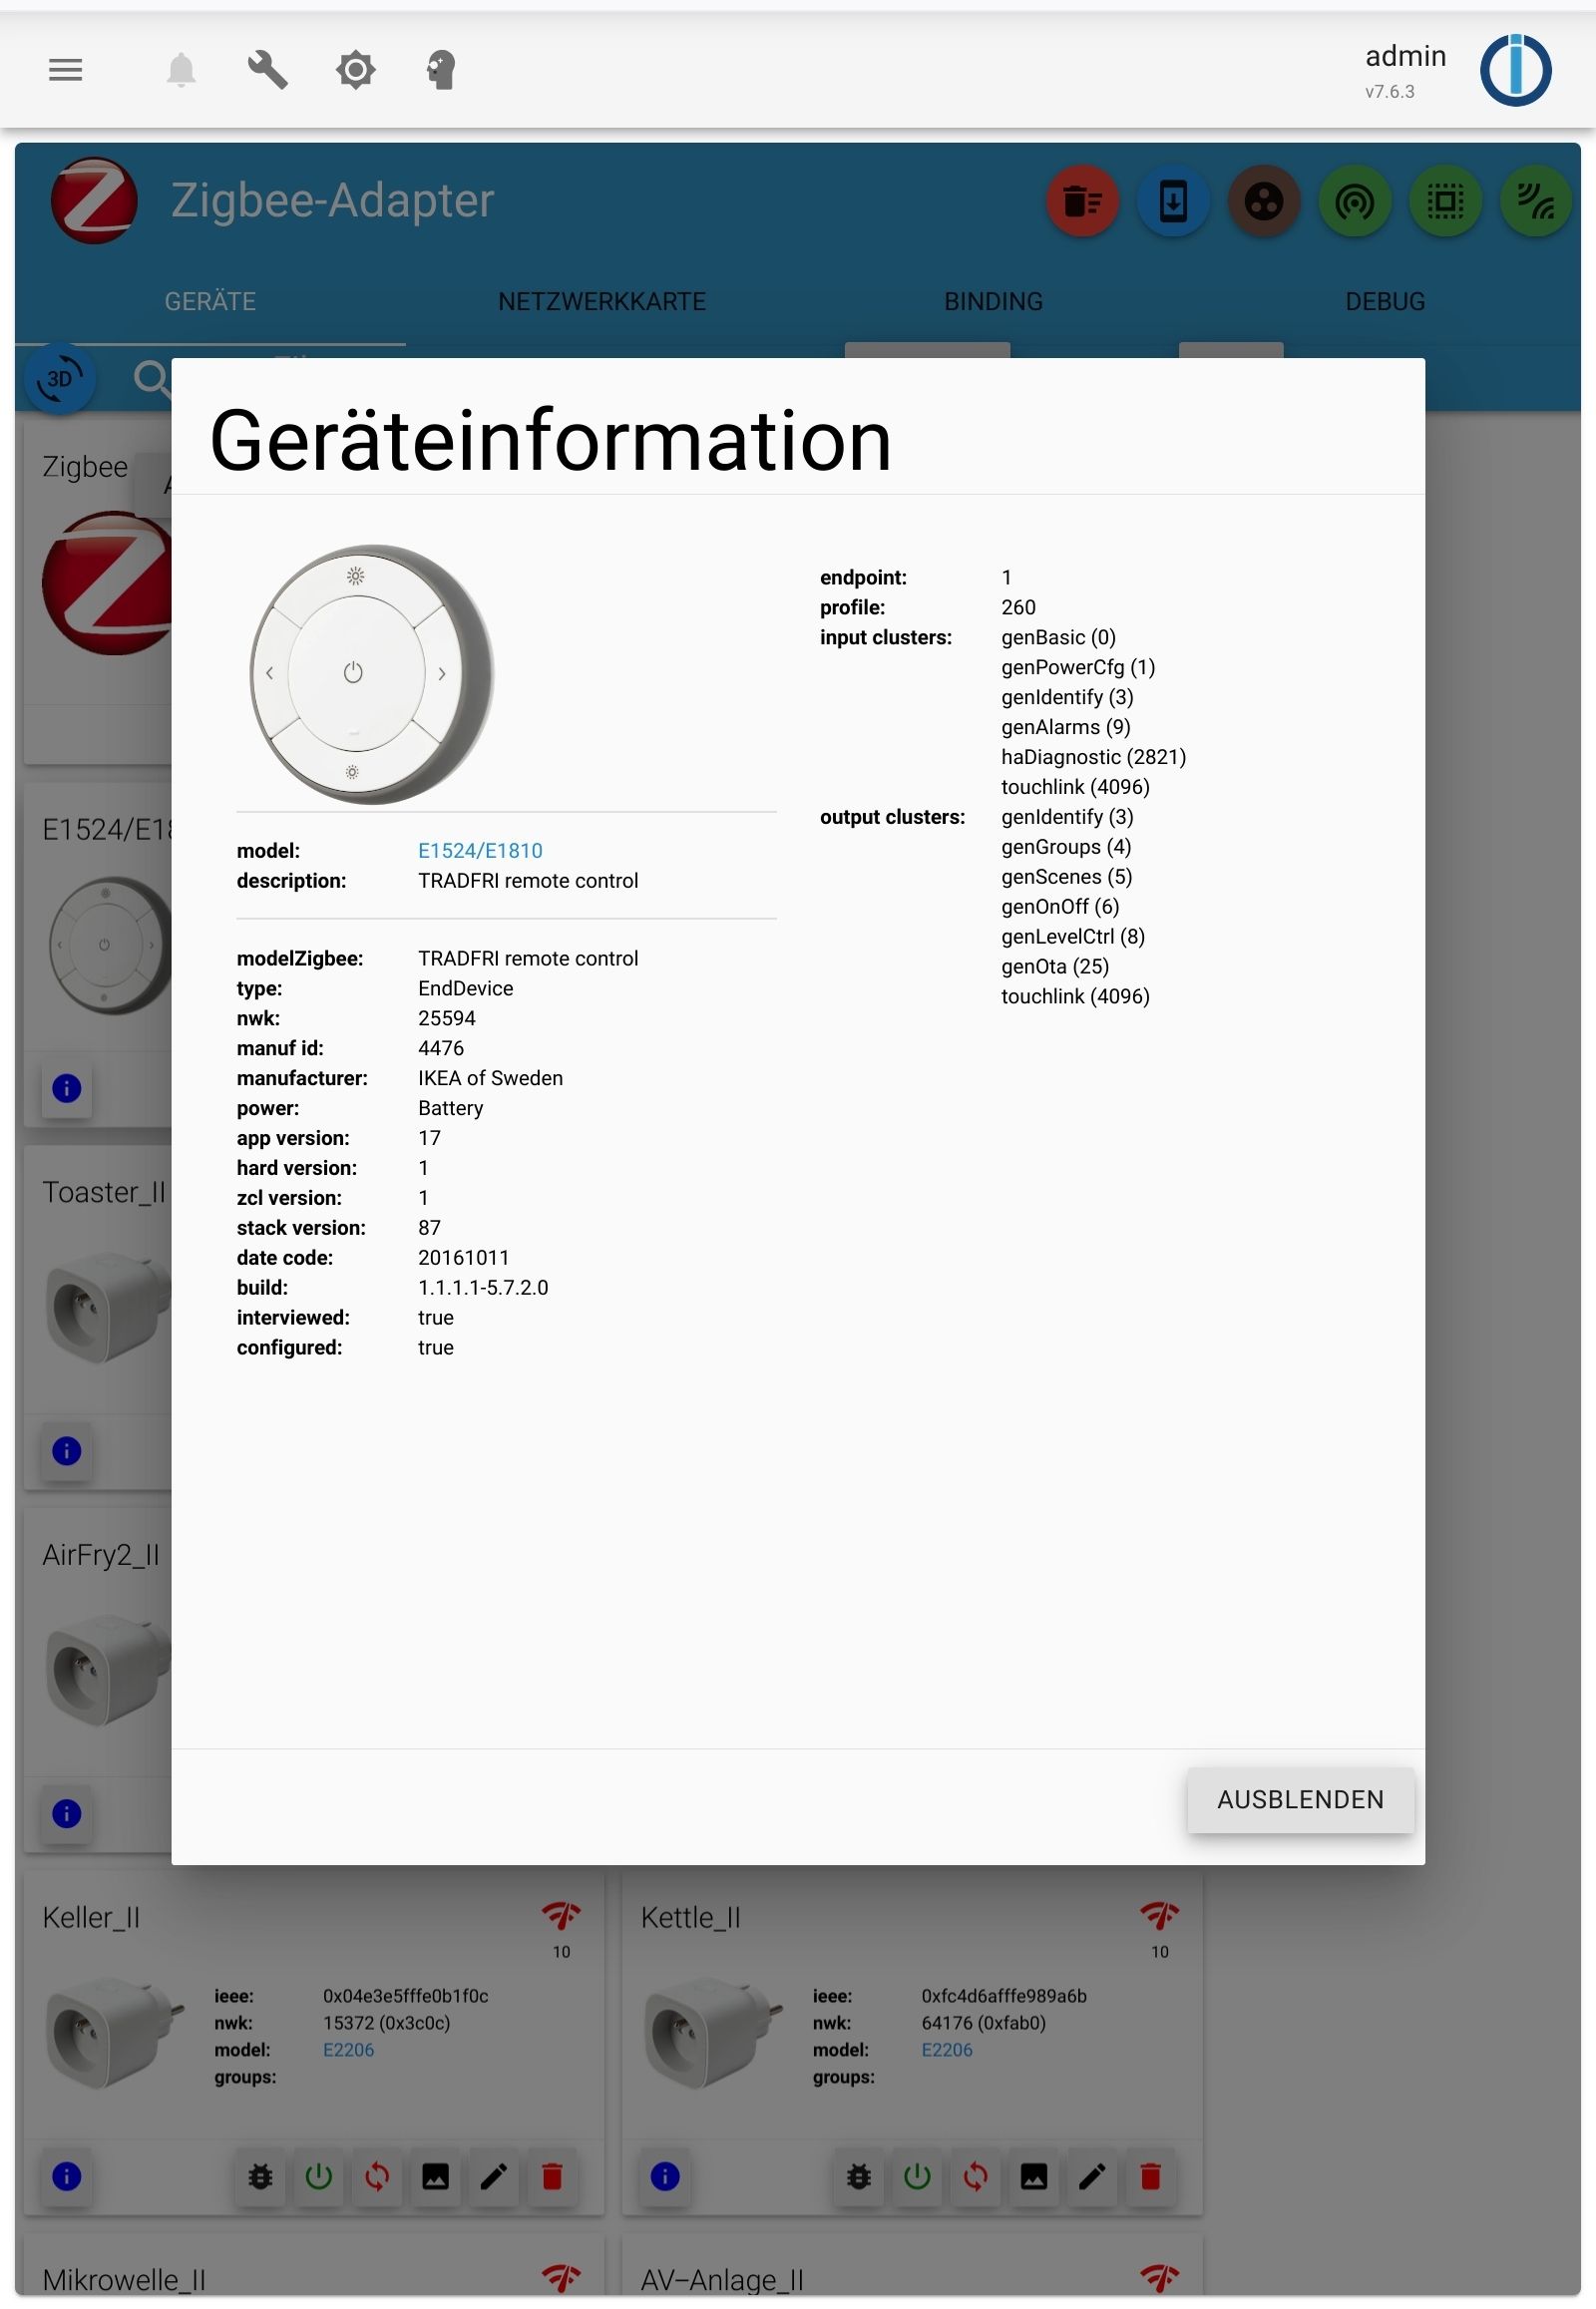The width and height of the screenshot is (1596, 2309).
Task: Open the hamburger main menu
Action: (x=66, y=70)
